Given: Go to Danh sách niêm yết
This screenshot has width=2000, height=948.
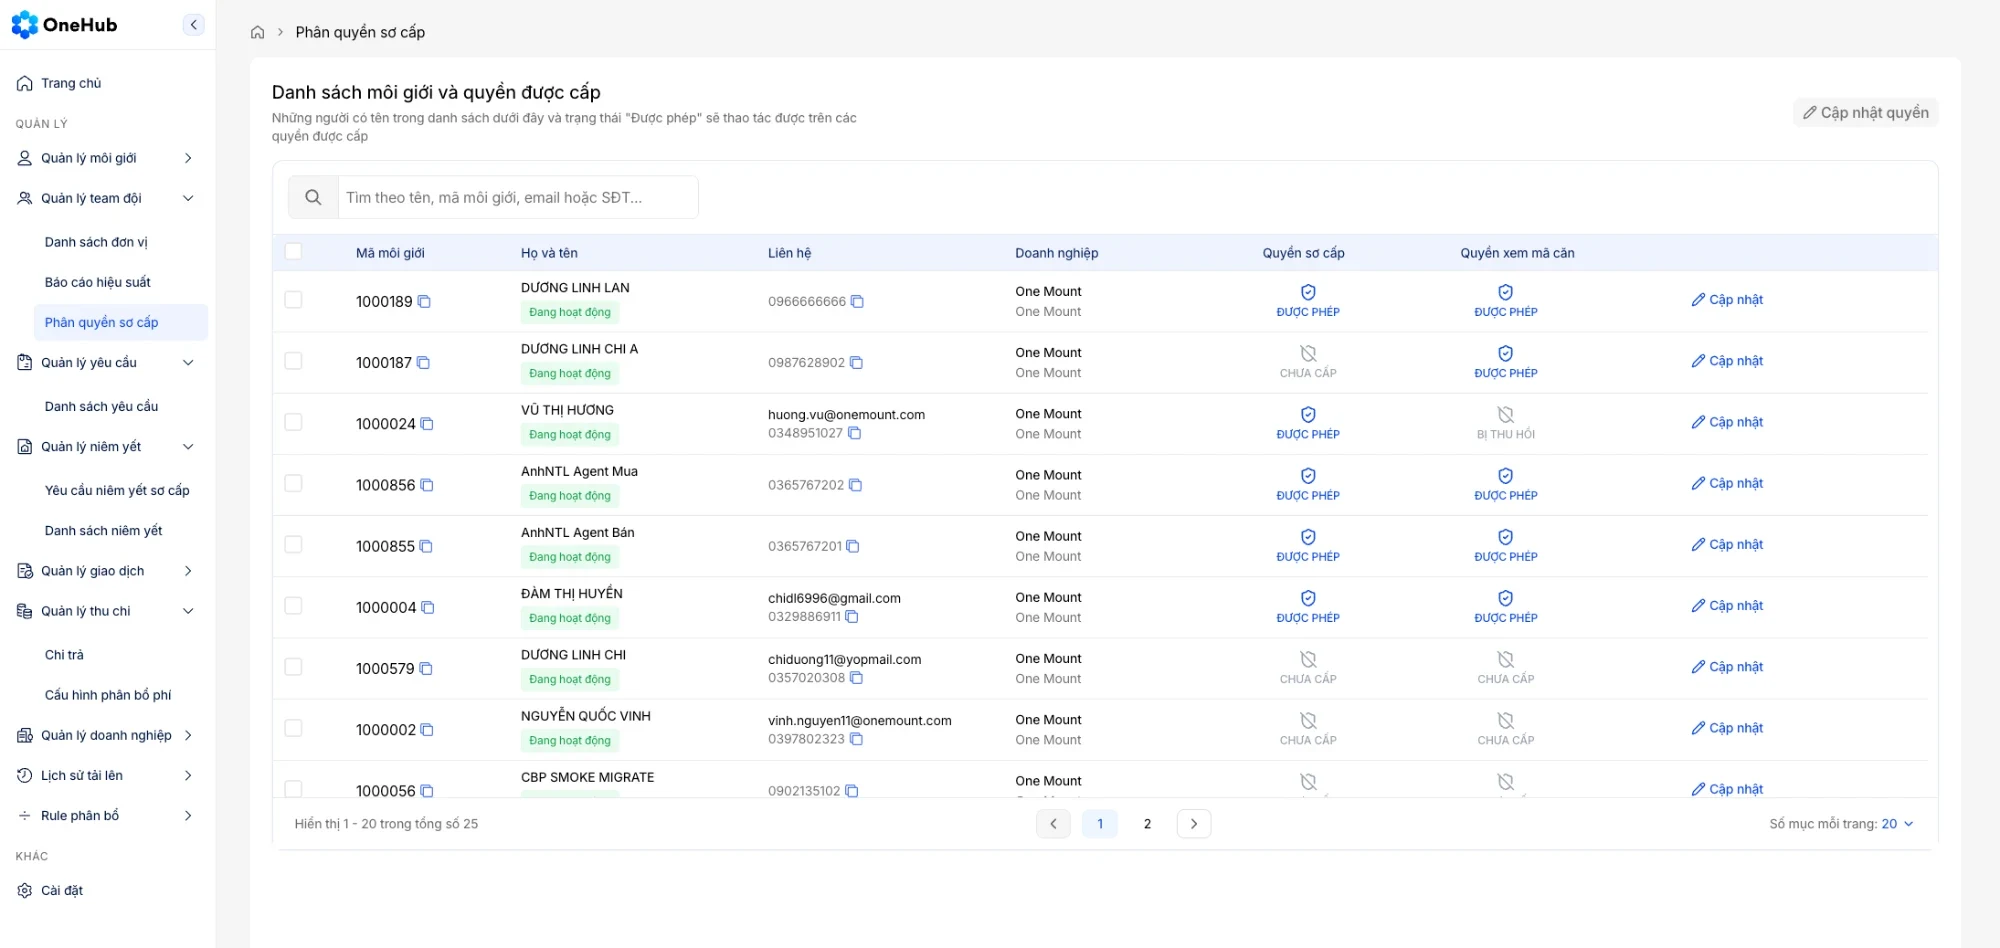Looking at the screenshot, I should [x=103, y=530].
